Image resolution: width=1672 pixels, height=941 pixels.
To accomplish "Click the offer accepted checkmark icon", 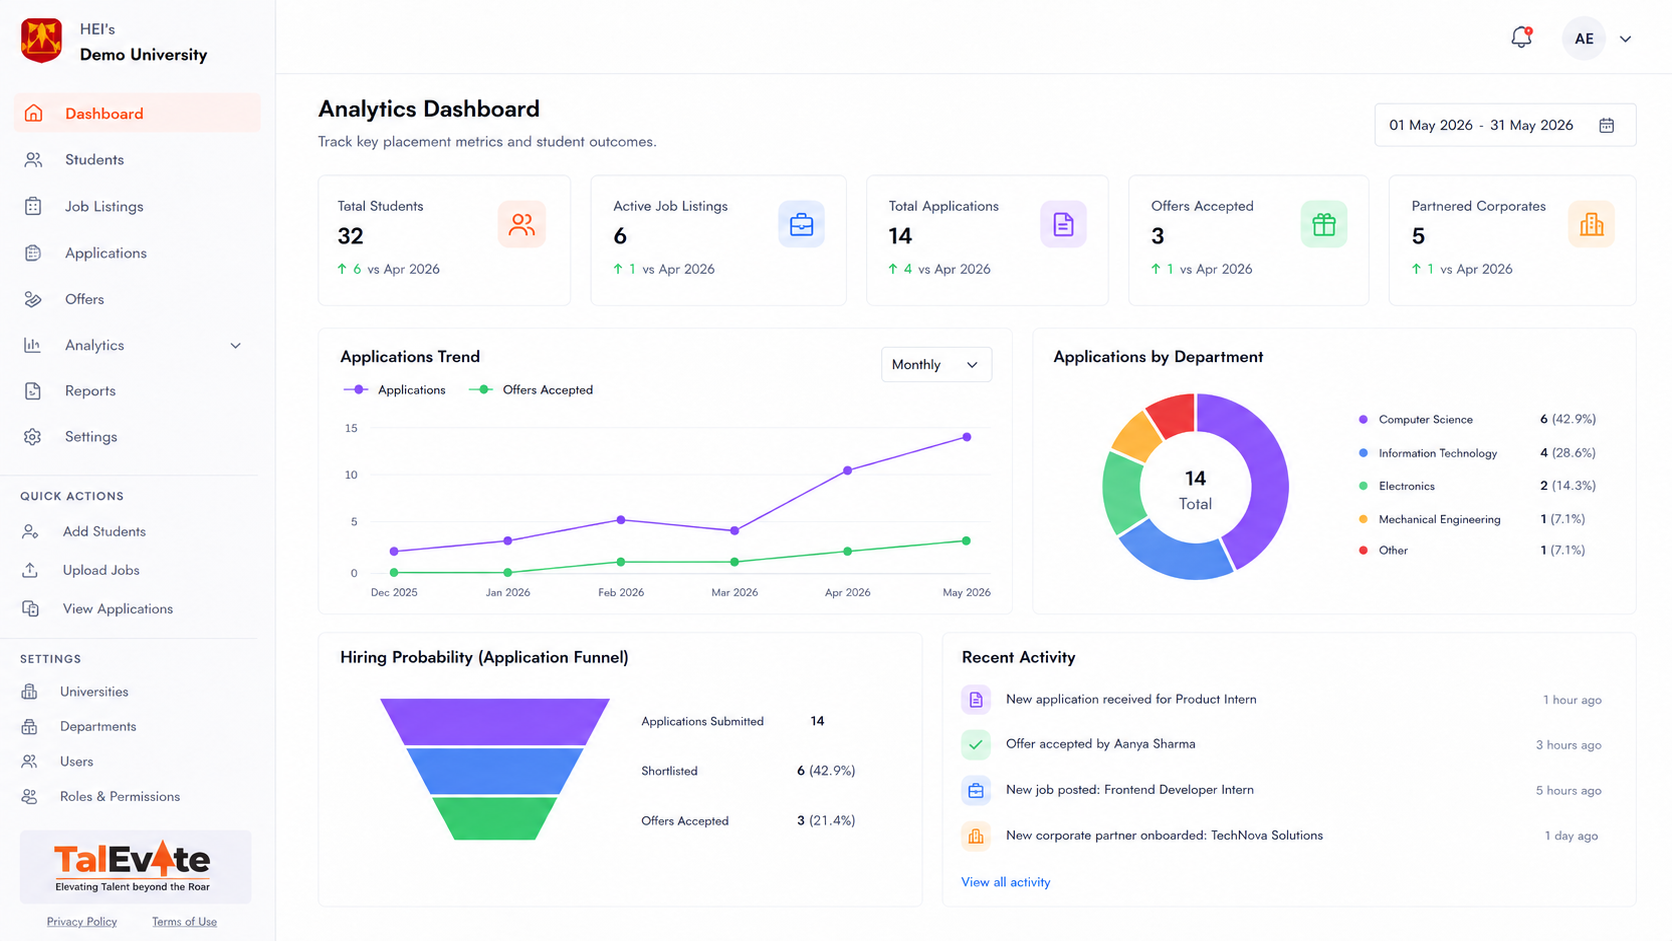I will tap(976, 745).
